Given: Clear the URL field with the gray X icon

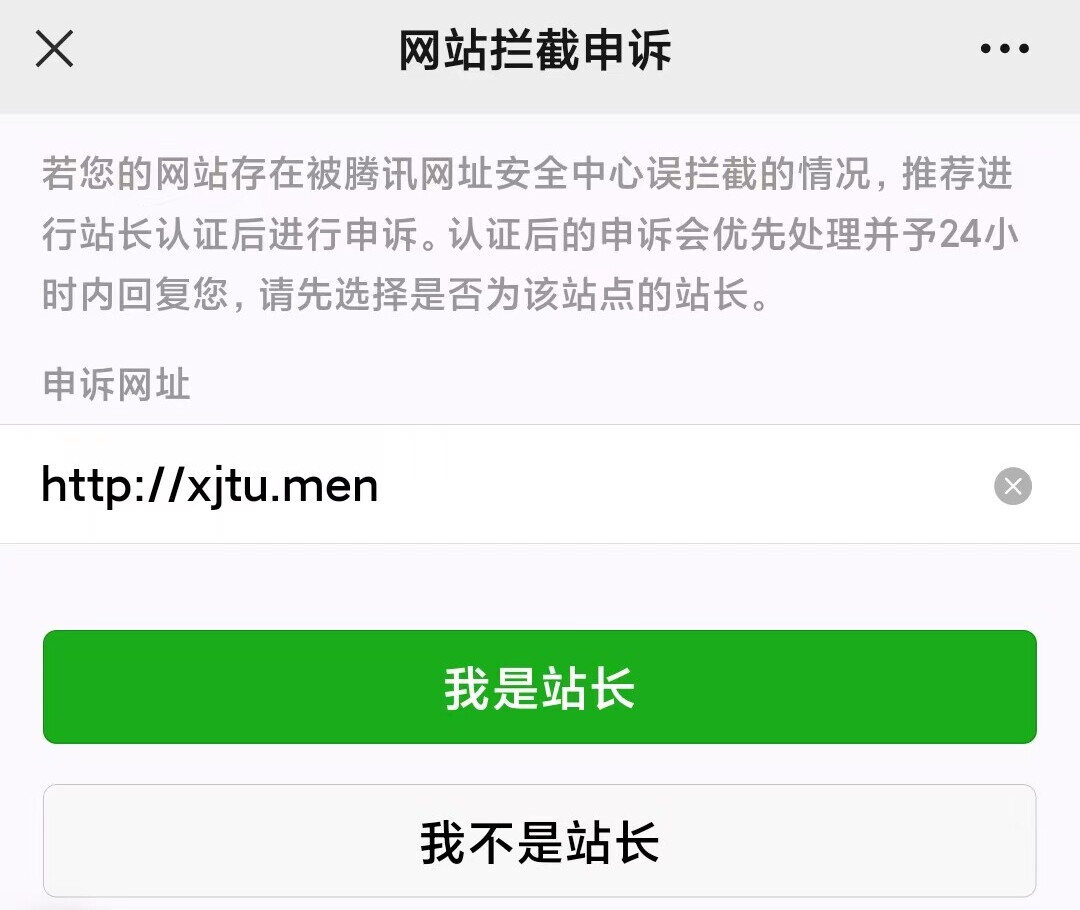Looking at the screenshot, I should 1012,486.
